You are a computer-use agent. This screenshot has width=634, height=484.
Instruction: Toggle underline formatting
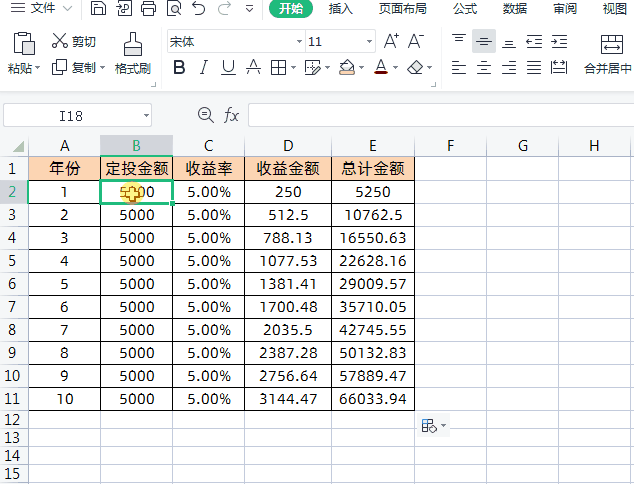[x=228, y=67]
